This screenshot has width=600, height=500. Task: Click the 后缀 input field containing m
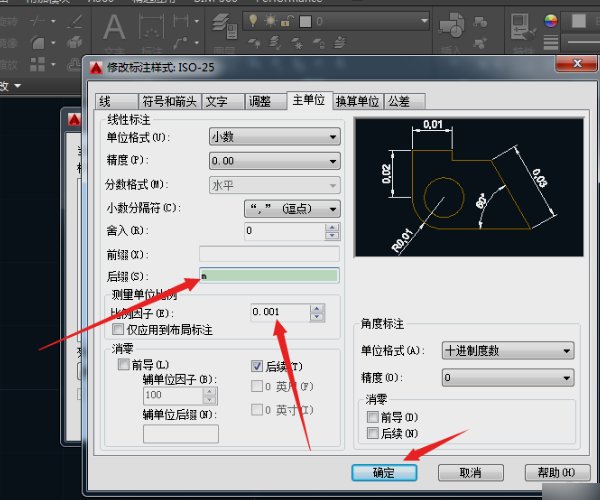pyautogui.click(x=269, y=275)
